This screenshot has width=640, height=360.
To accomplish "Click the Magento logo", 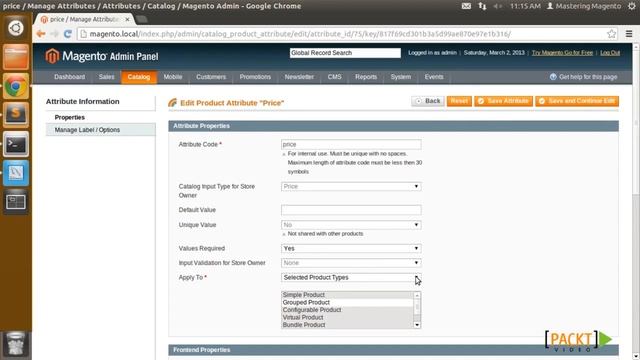I will (x=102, y=56).
